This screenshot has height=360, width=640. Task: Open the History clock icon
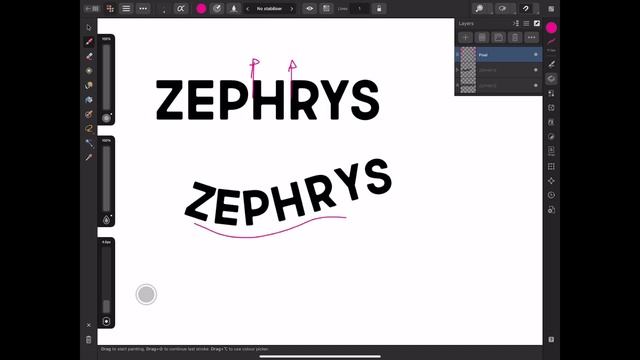551,195
